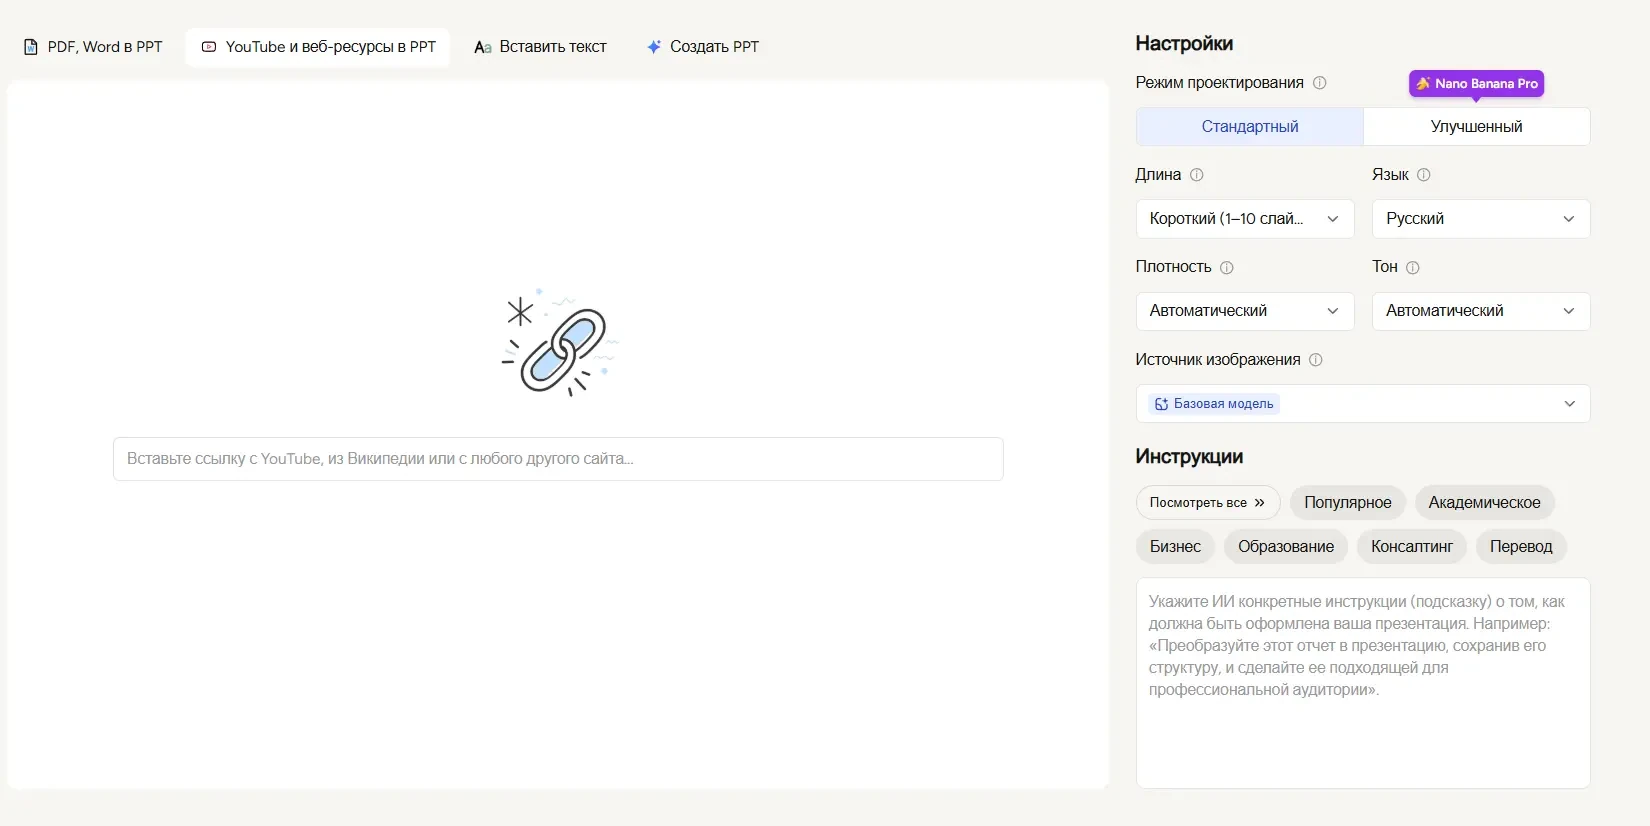The width and height of the screenshot is (1650, 826).
Task: Click info icon next to Режим проектирования
Action: (1320, 83)
